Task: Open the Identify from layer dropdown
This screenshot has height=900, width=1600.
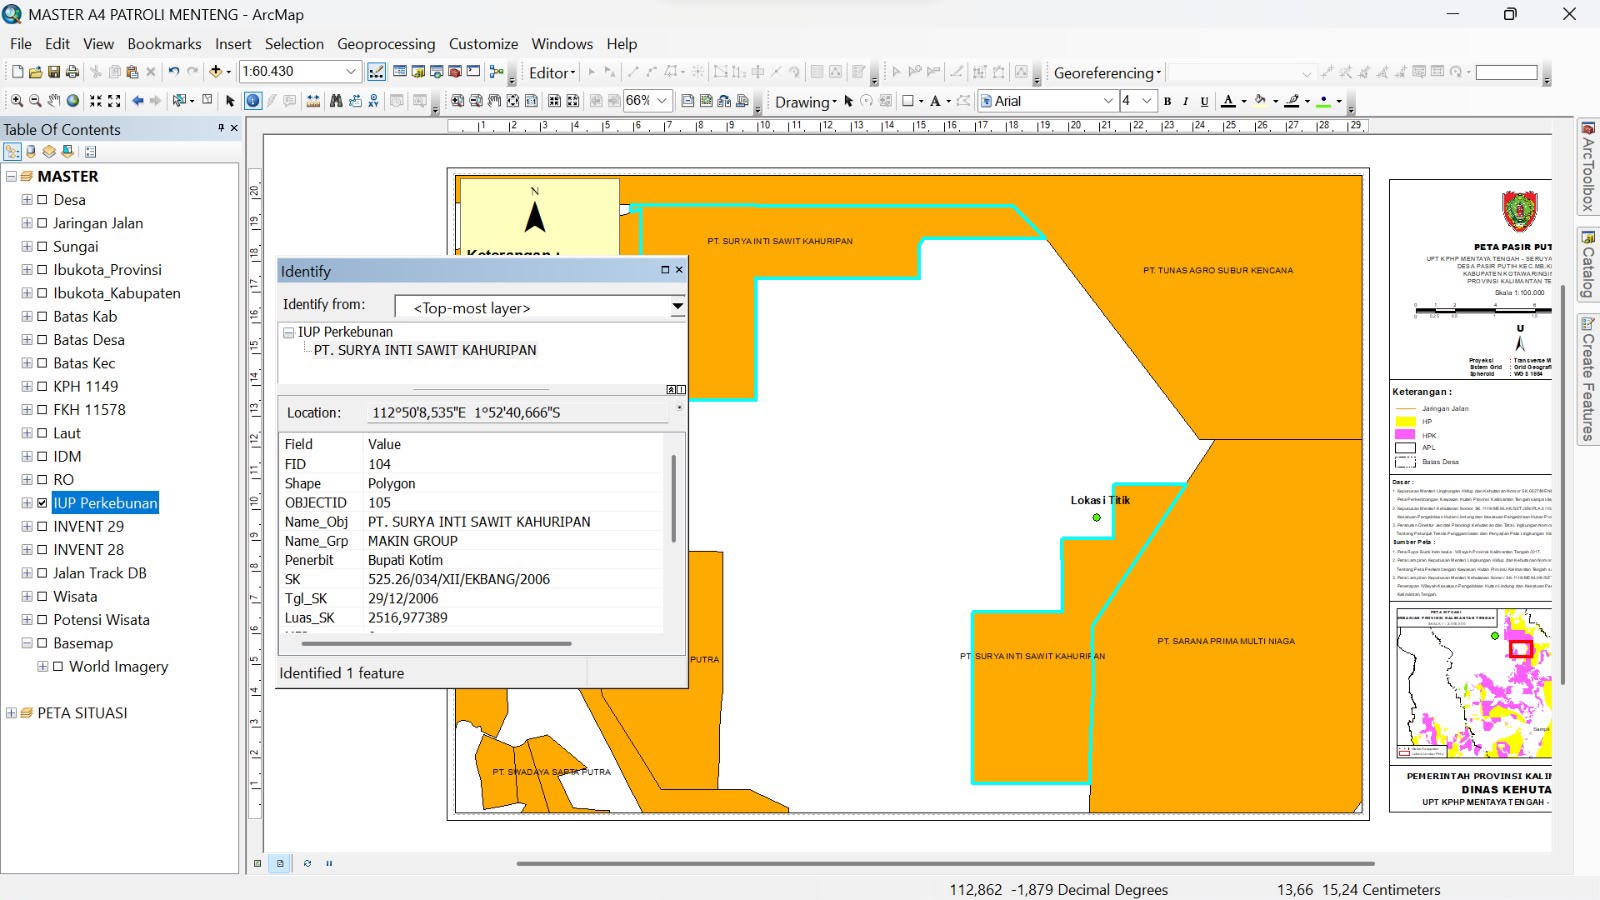Action: pyautogui.click(x=677, y=306)
